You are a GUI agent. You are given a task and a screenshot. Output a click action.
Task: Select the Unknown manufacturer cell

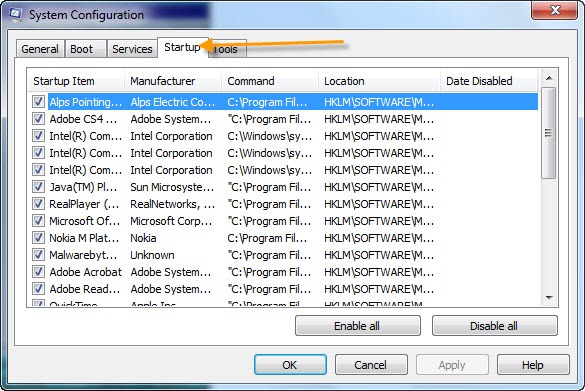(x=152, y=255)
